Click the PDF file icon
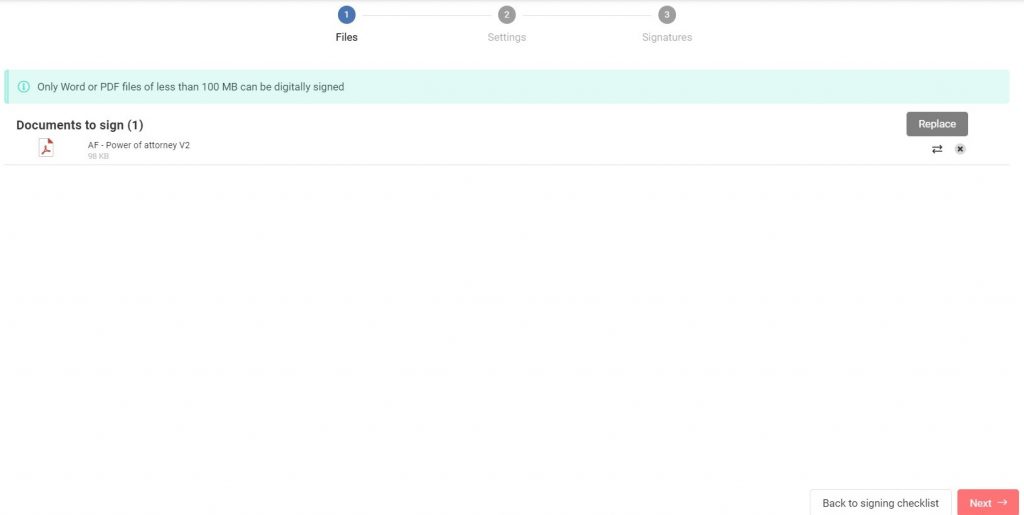 pyautogui.click(x=46, y=148)
